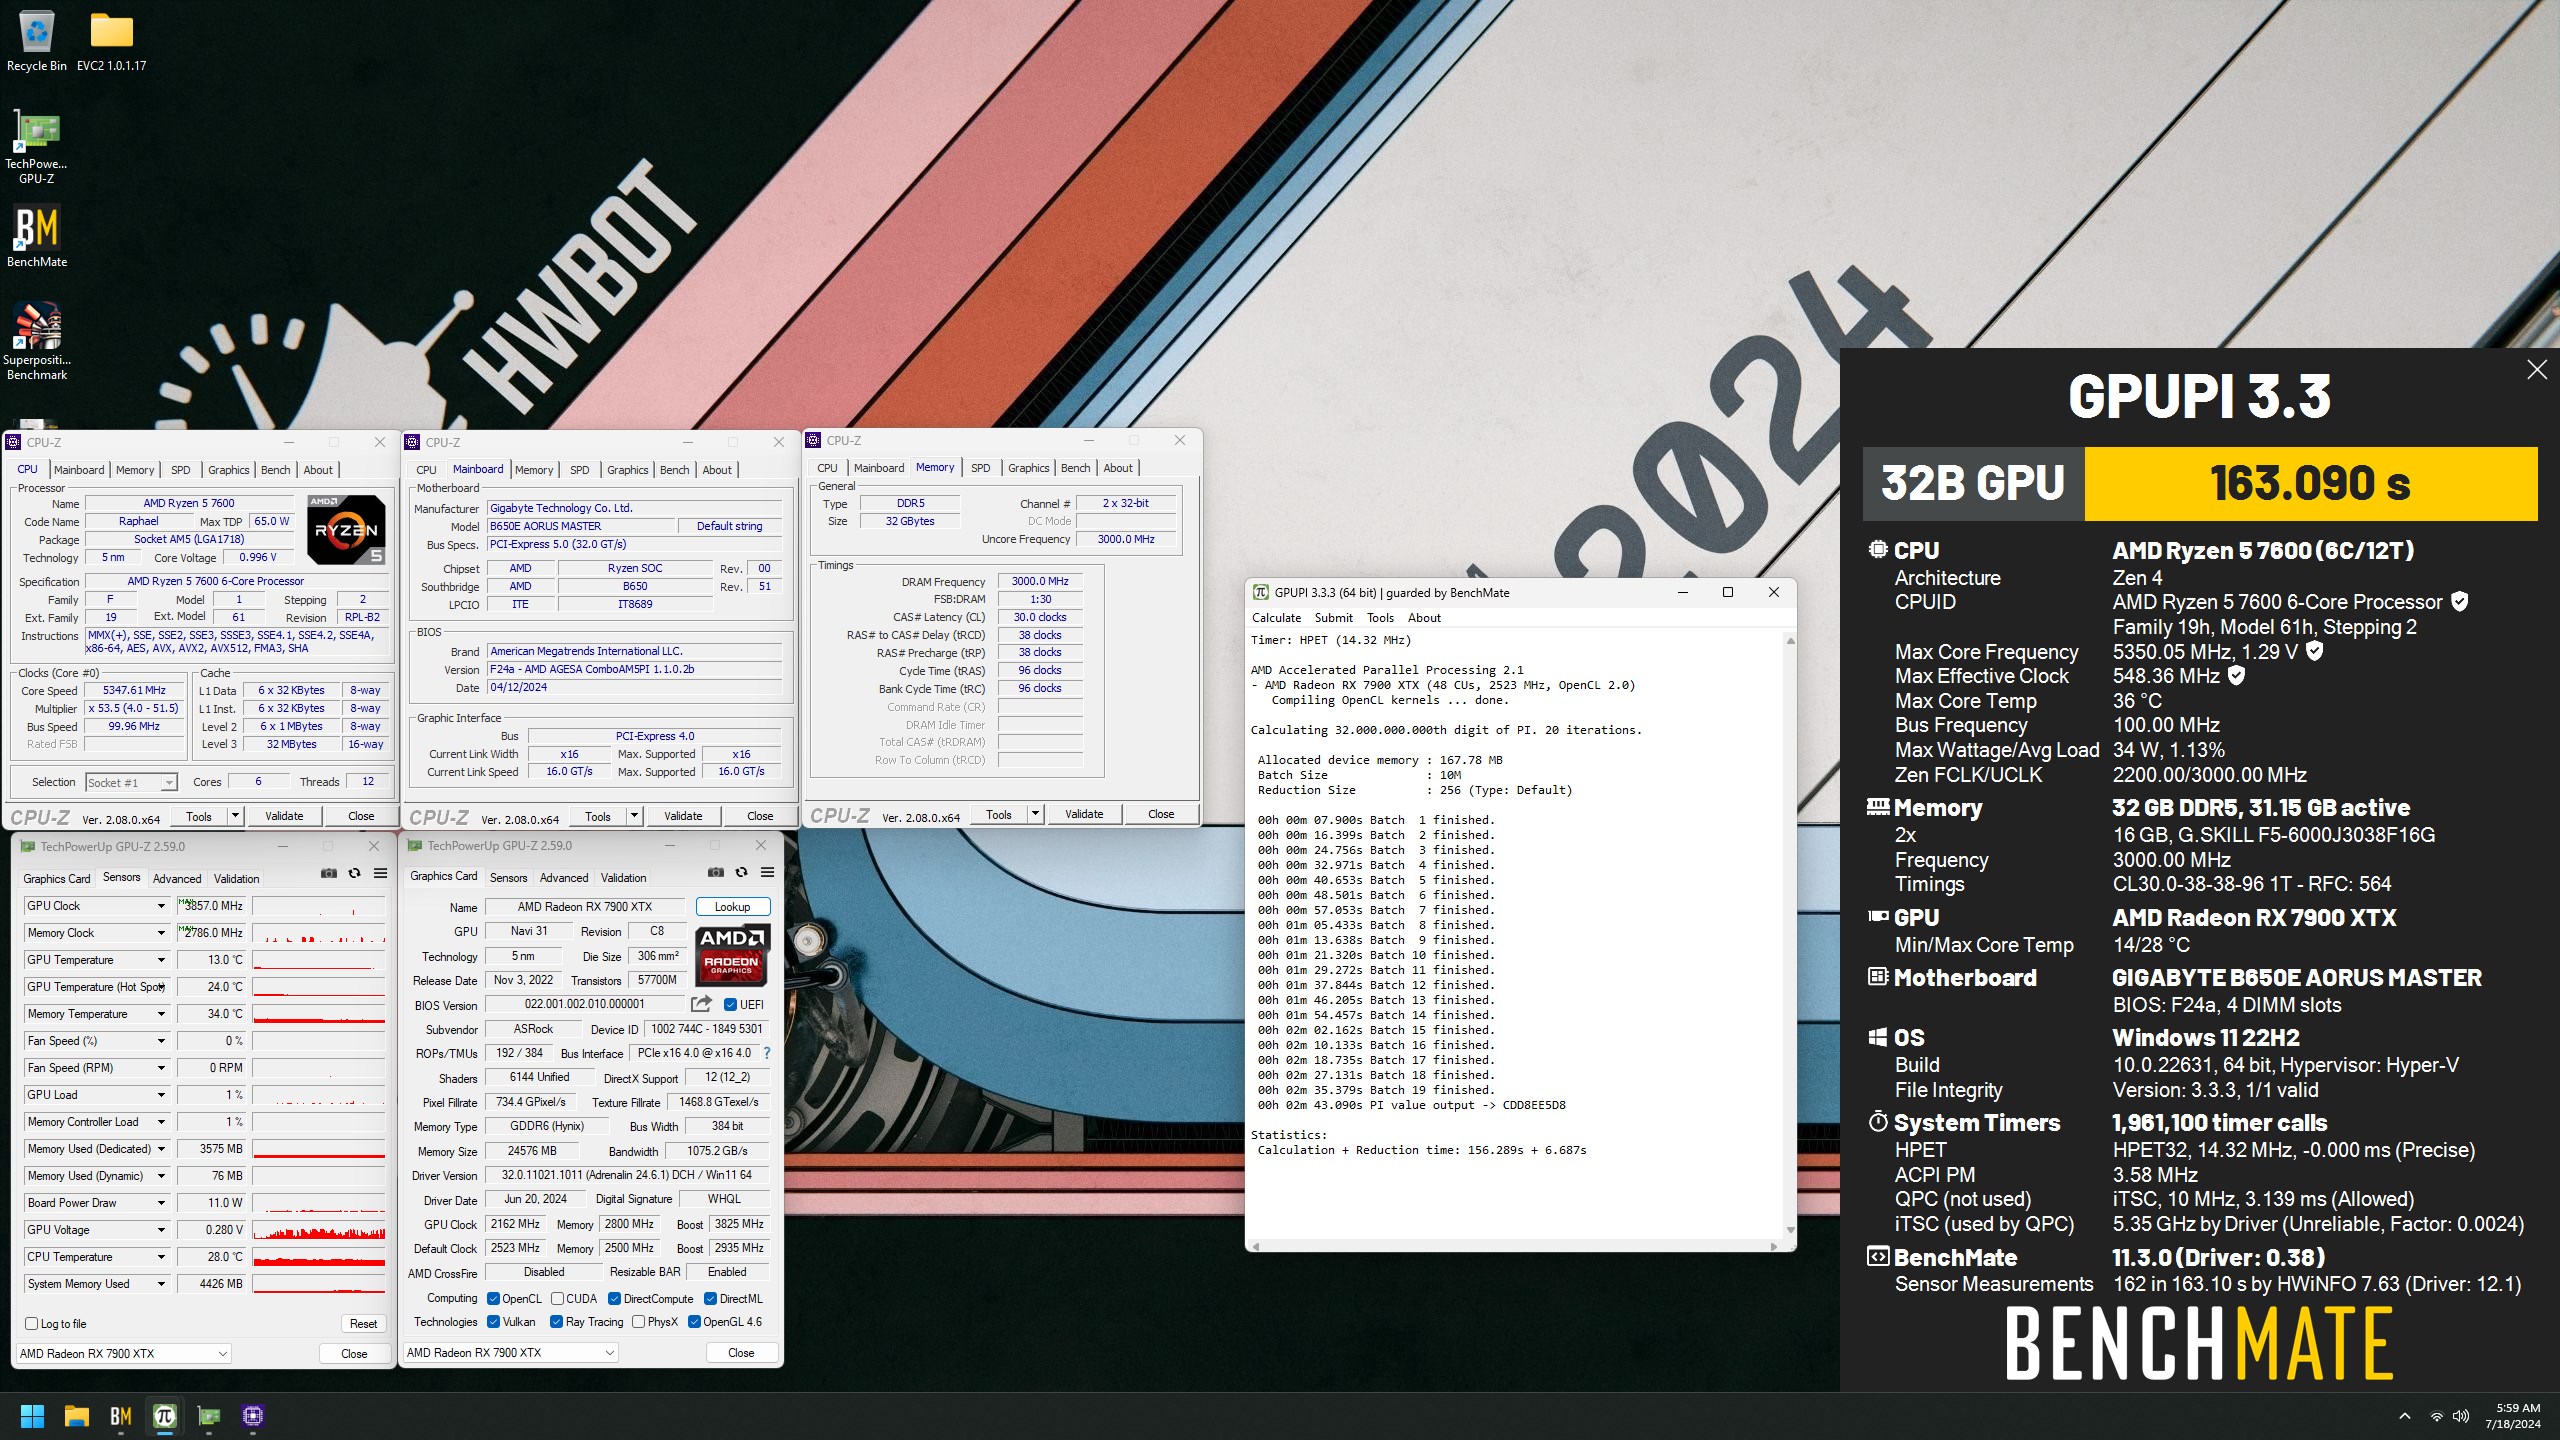Switch to CPU-Z in the taskbar

click(x=253, y=1416)
